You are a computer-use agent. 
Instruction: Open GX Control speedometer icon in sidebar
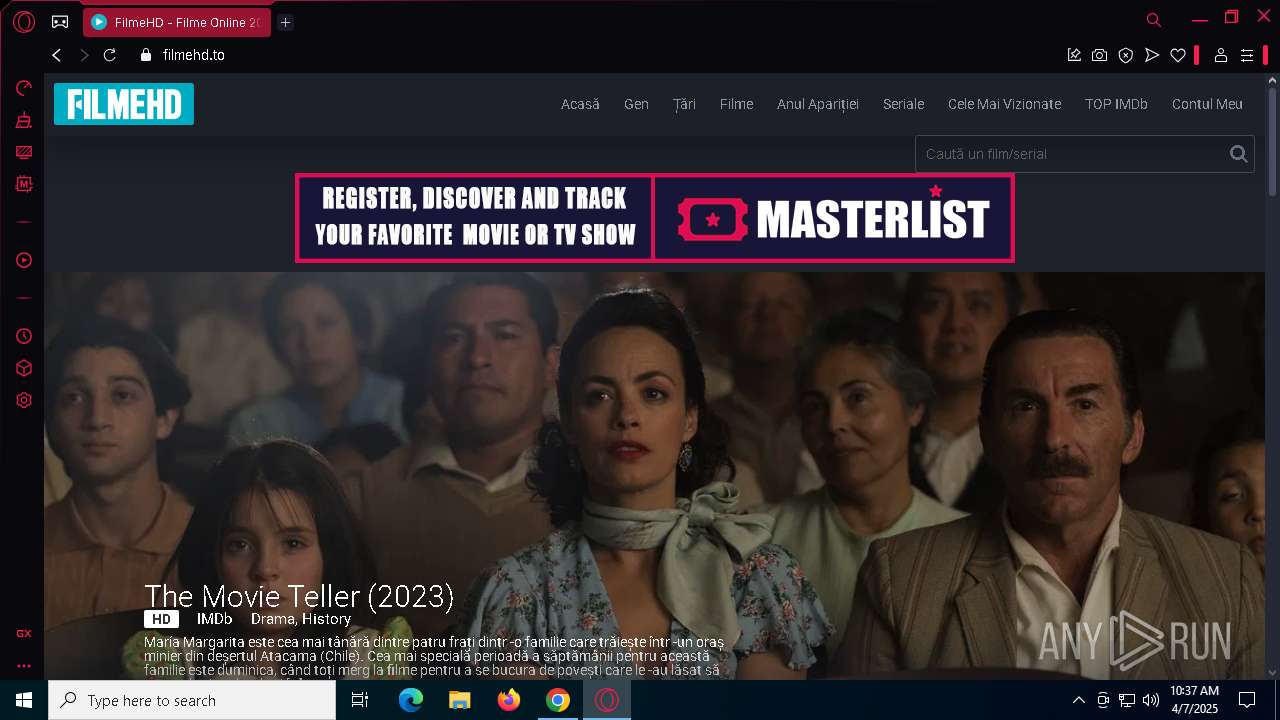tap(24, 88)
